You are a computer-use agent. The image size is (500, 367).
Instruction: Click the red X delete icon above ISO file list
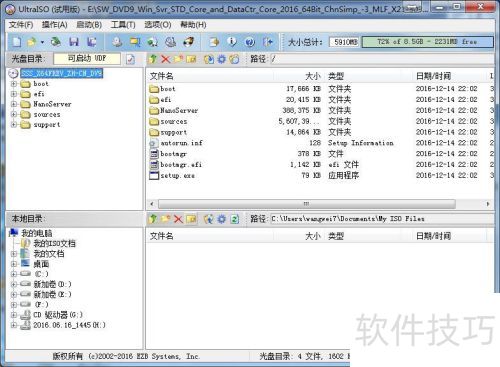(165, 59)
